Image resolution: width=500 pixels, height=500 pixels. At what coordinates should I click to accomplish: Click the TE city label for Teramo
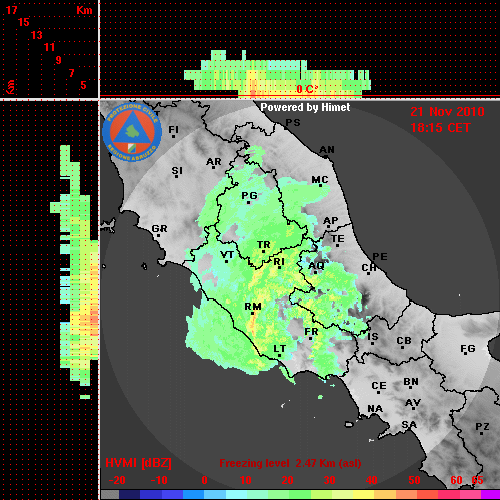click(x=338, y=239)
